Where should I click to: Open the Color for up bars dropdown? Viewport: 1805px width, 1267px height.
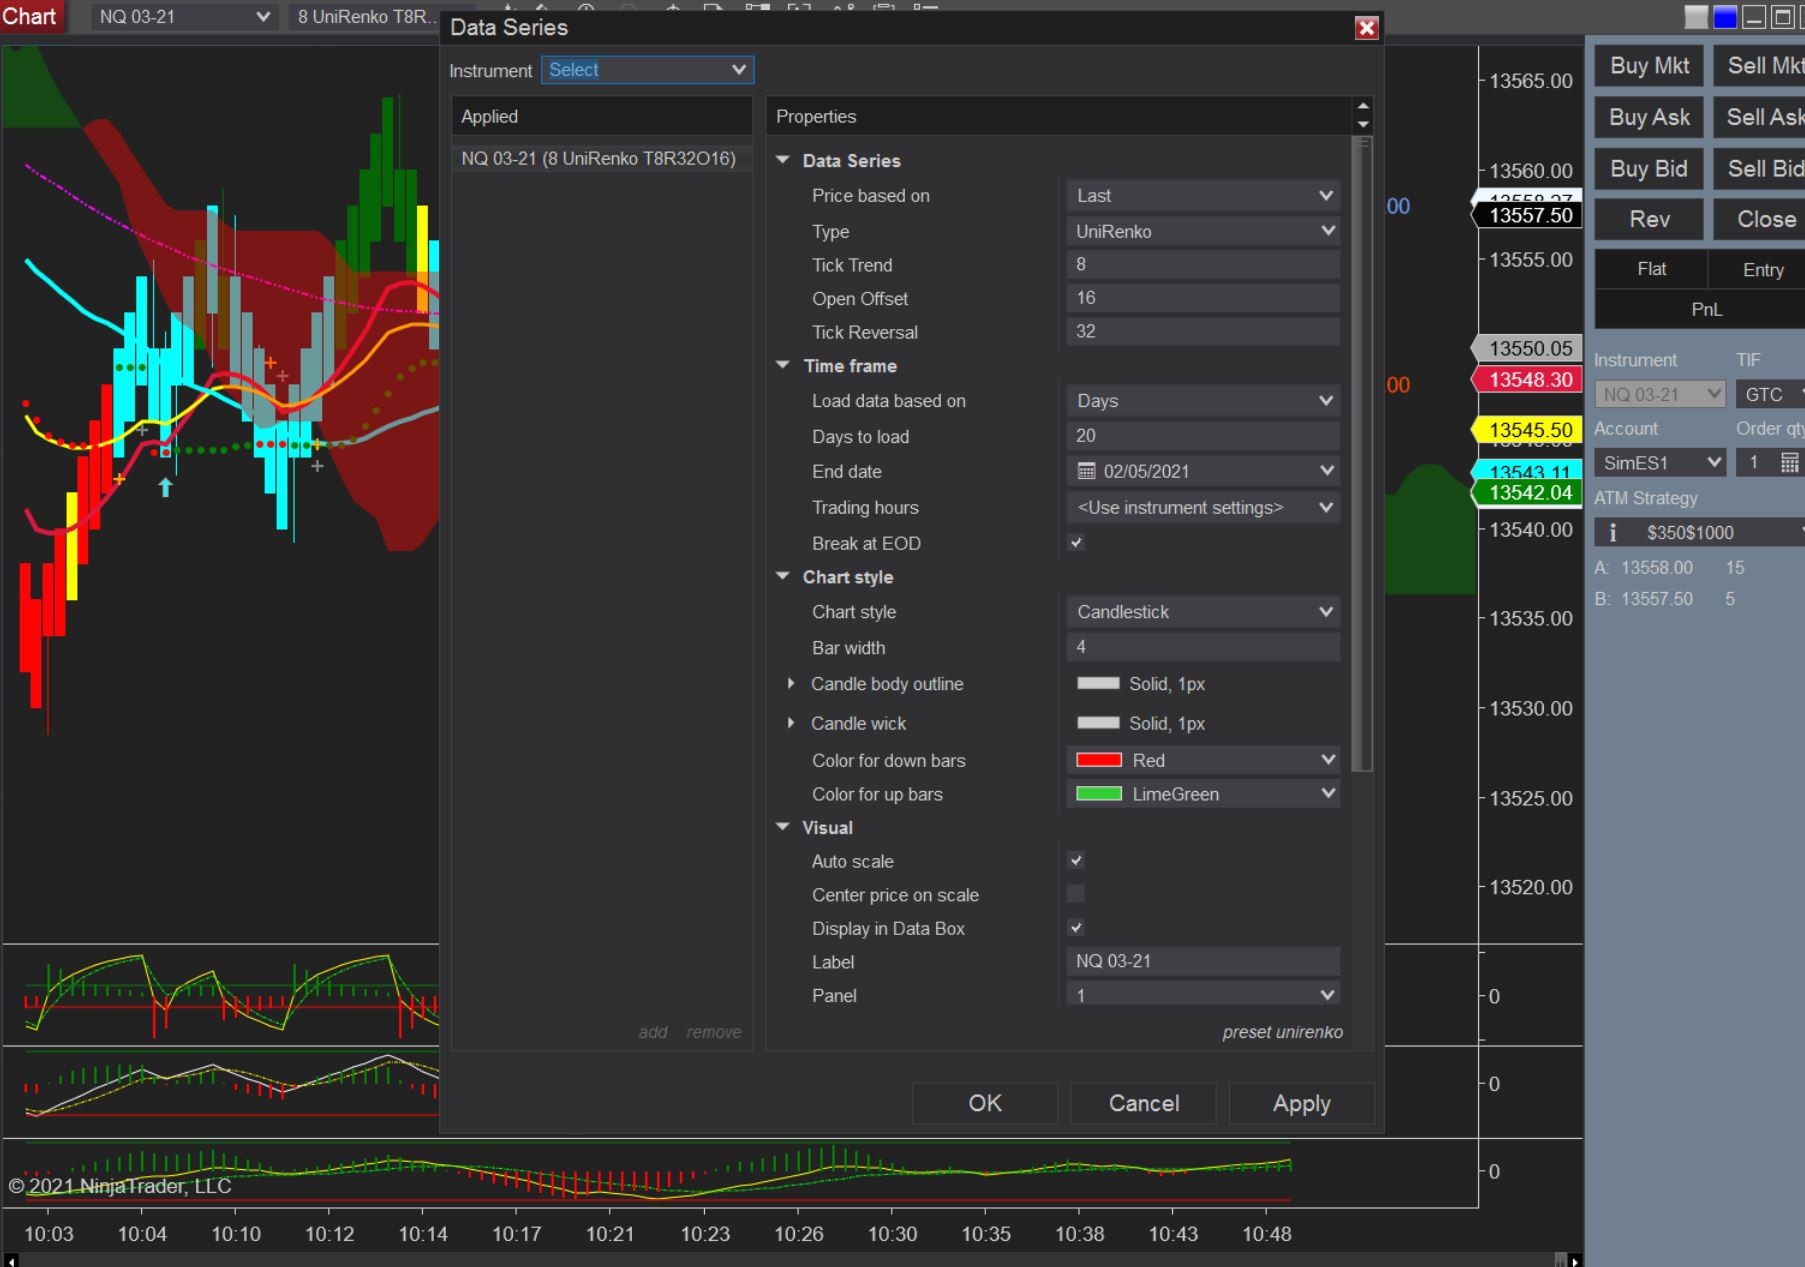(x=1203, y=794)
